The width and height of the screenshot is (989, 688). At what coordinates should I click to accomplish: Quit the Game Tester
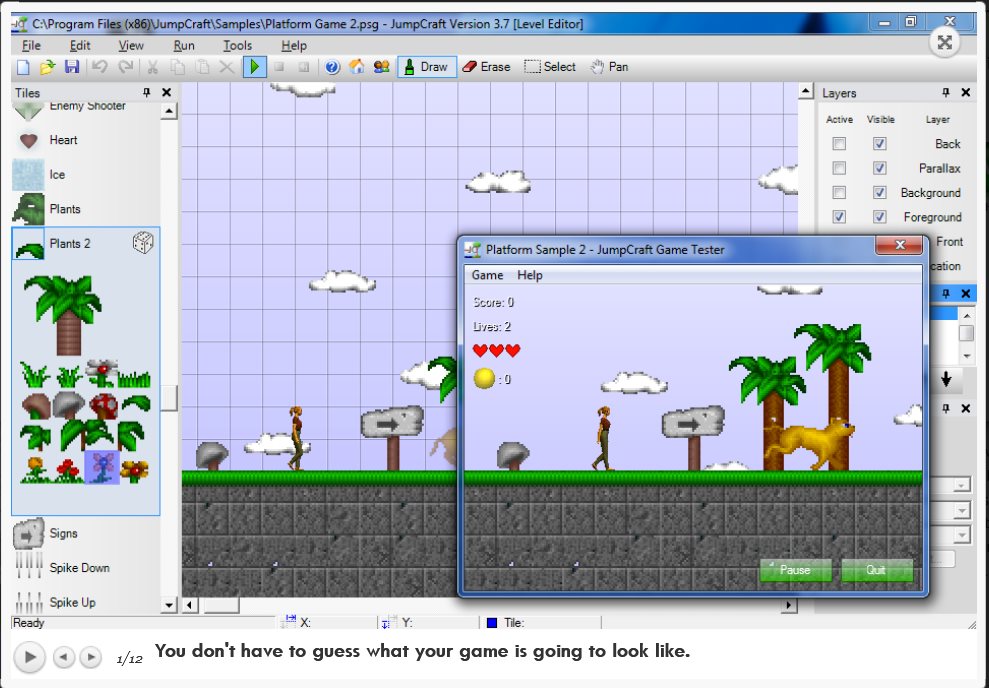[x=876, y=570]
